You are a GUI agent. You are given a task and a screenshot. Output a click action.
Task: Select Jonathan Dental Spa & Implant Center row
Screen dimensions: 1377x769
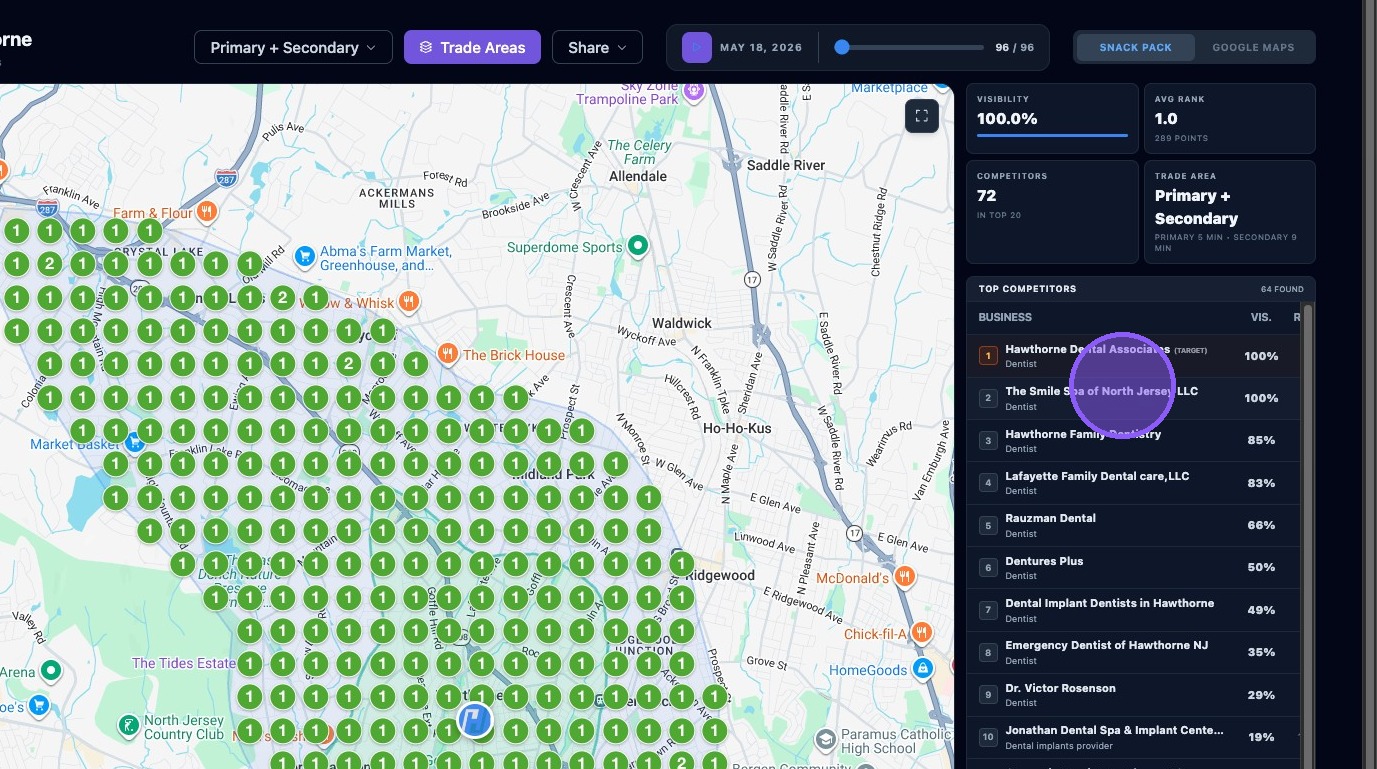coord(1134,737)
